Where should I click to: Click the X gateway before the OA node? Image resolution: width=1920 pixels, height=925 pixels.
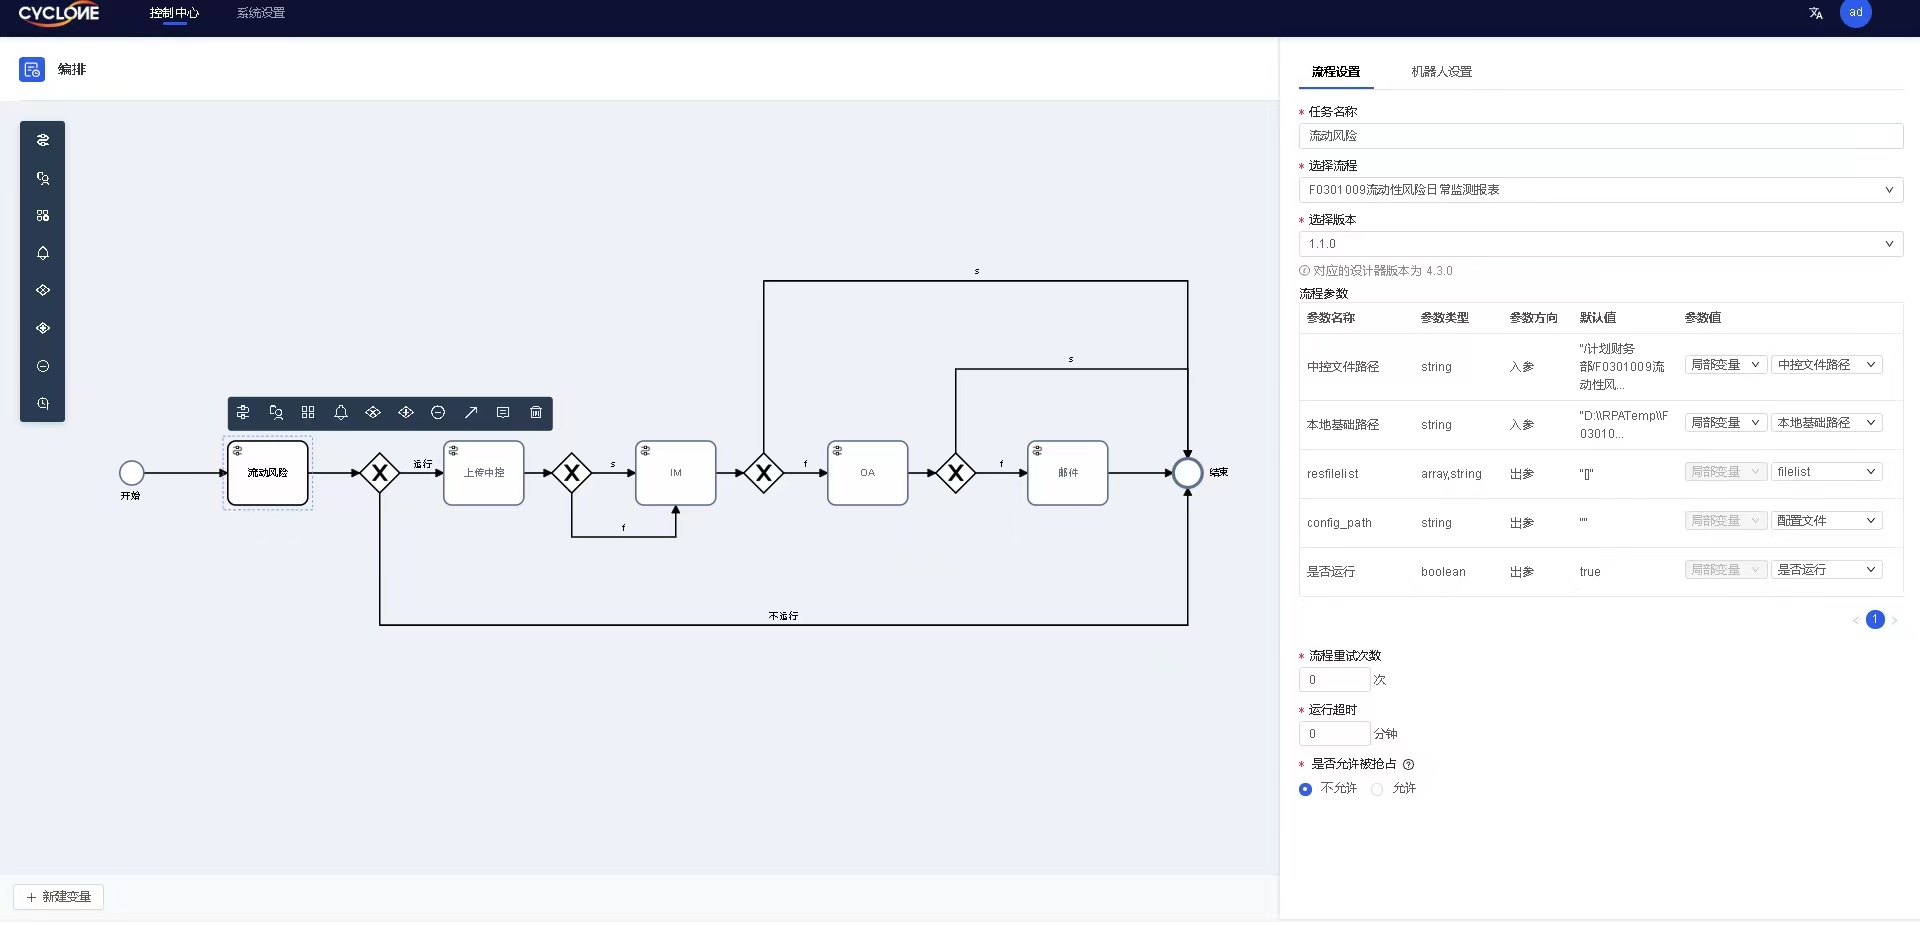(764, 473)
